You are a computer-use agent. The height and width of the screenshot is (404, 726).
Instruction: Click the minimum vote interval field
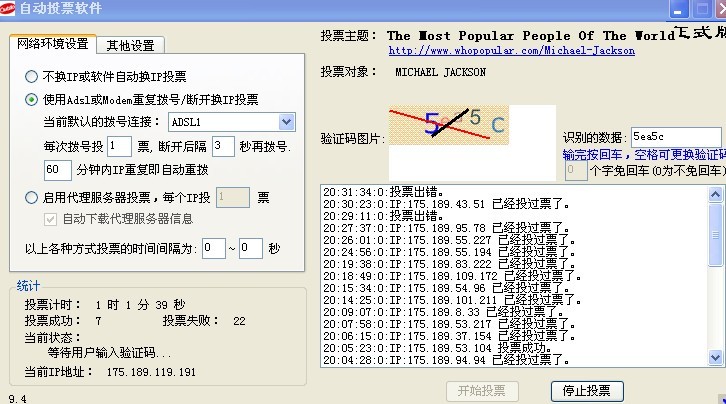(213, 247)
